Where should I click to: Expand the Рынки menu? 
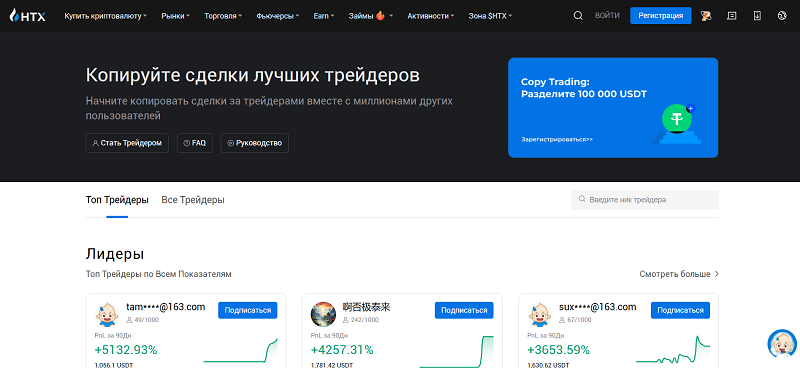(x=176, y=16)
